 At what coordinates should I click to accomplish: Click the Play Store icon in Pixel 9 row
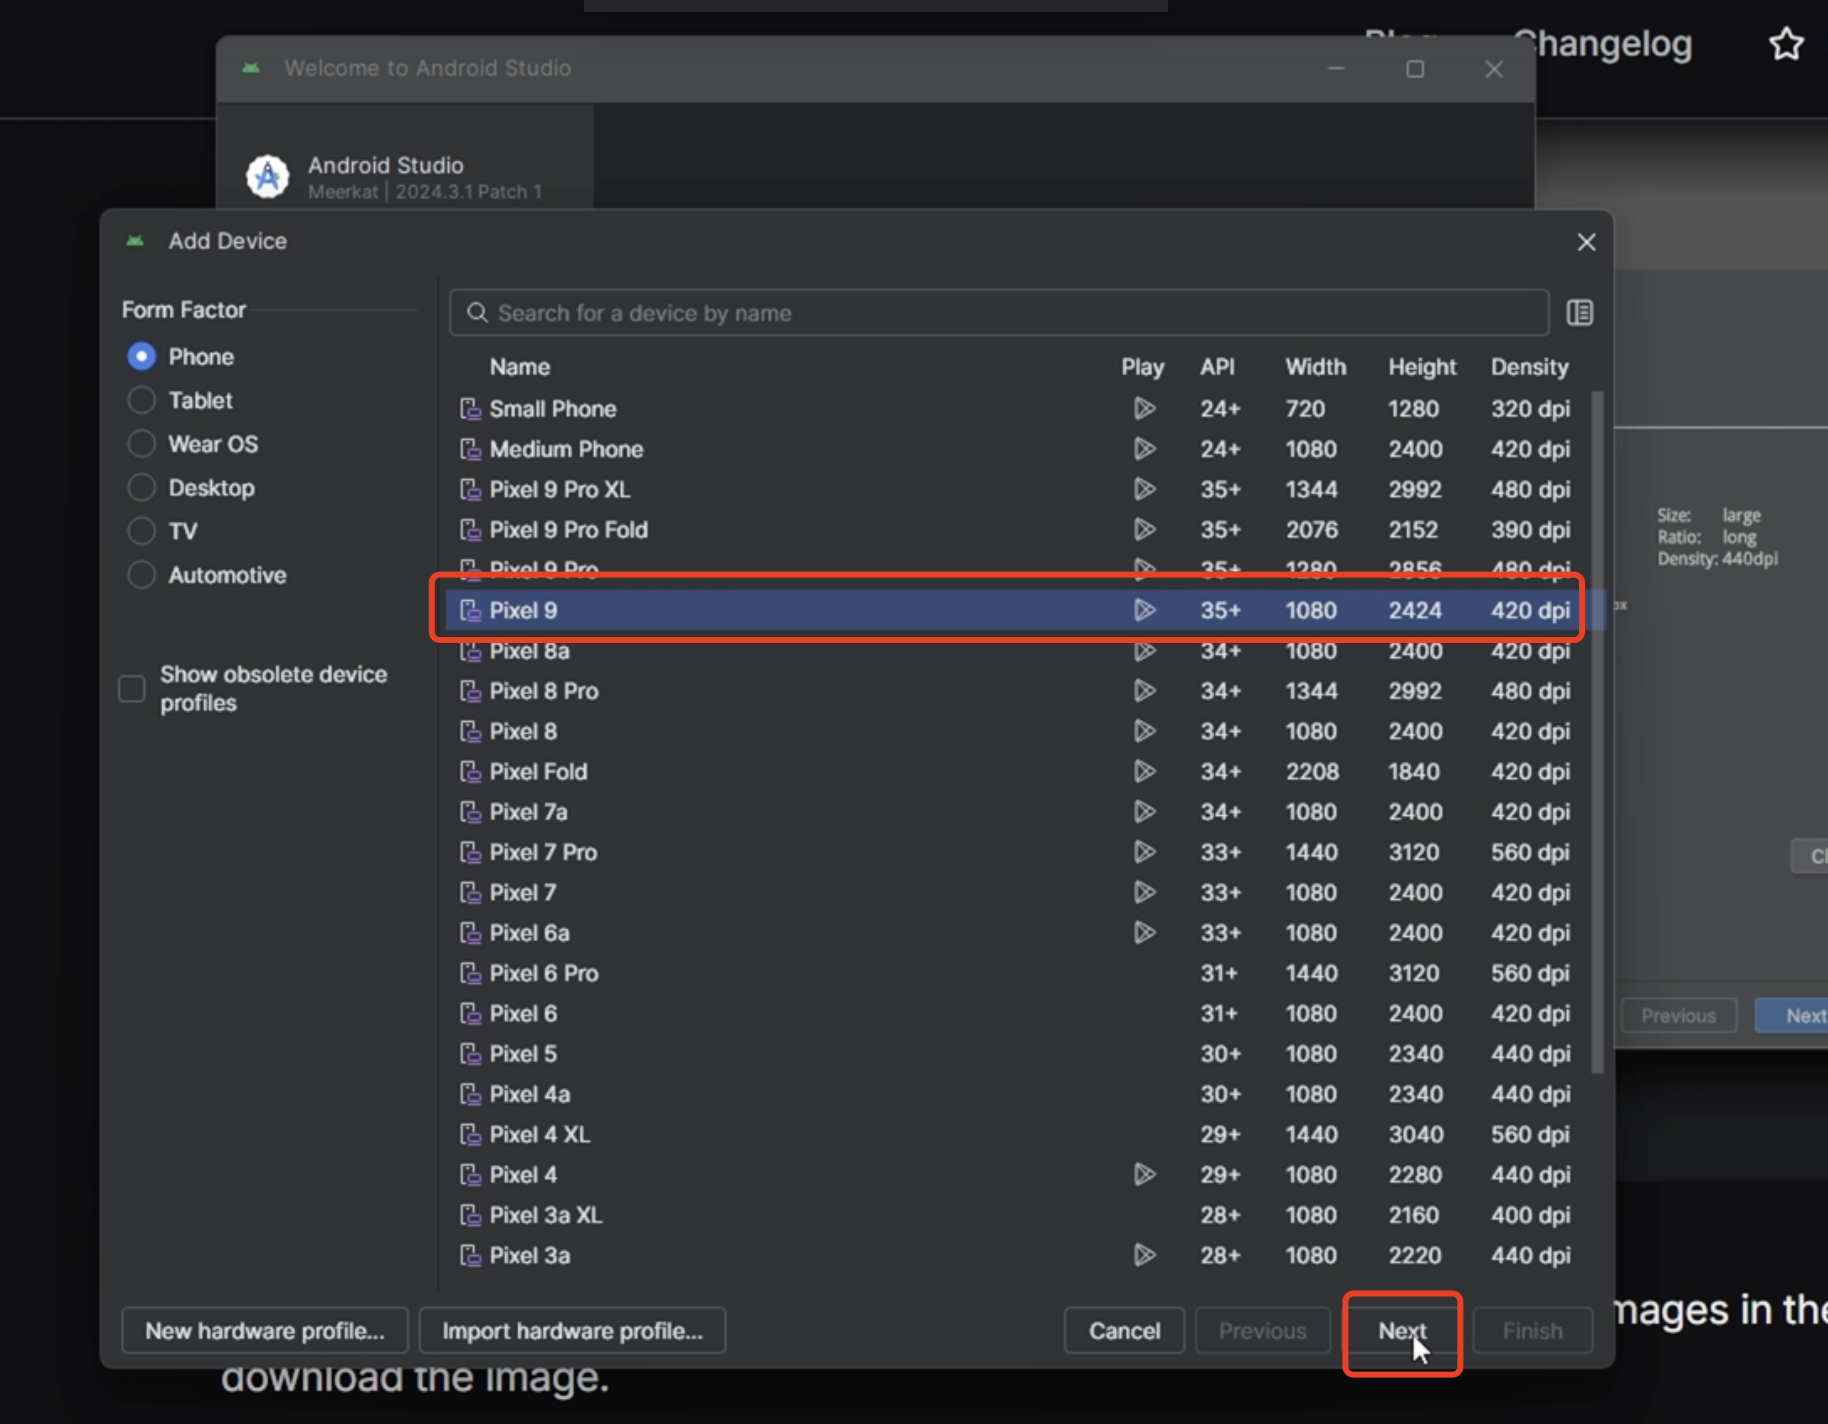pos(1145,610)
